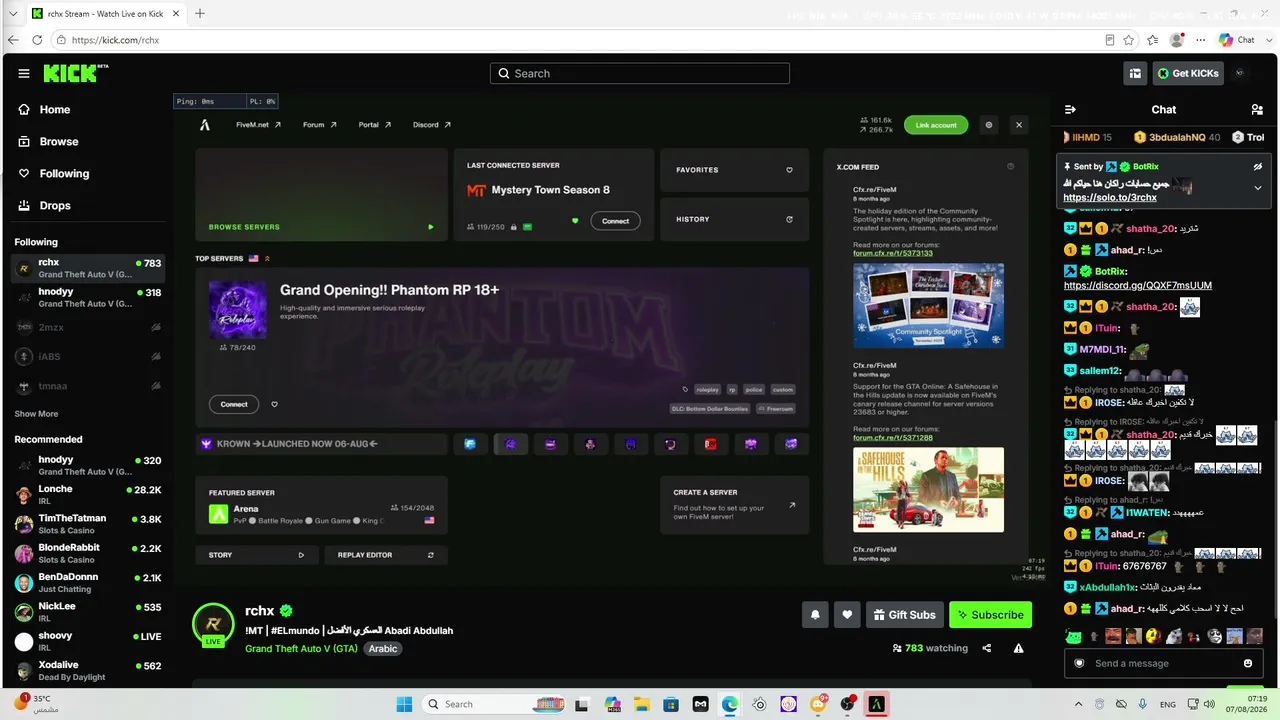Open the Community Spotlight feed image
Screen dimensions: 1280x720
point(928,305)
